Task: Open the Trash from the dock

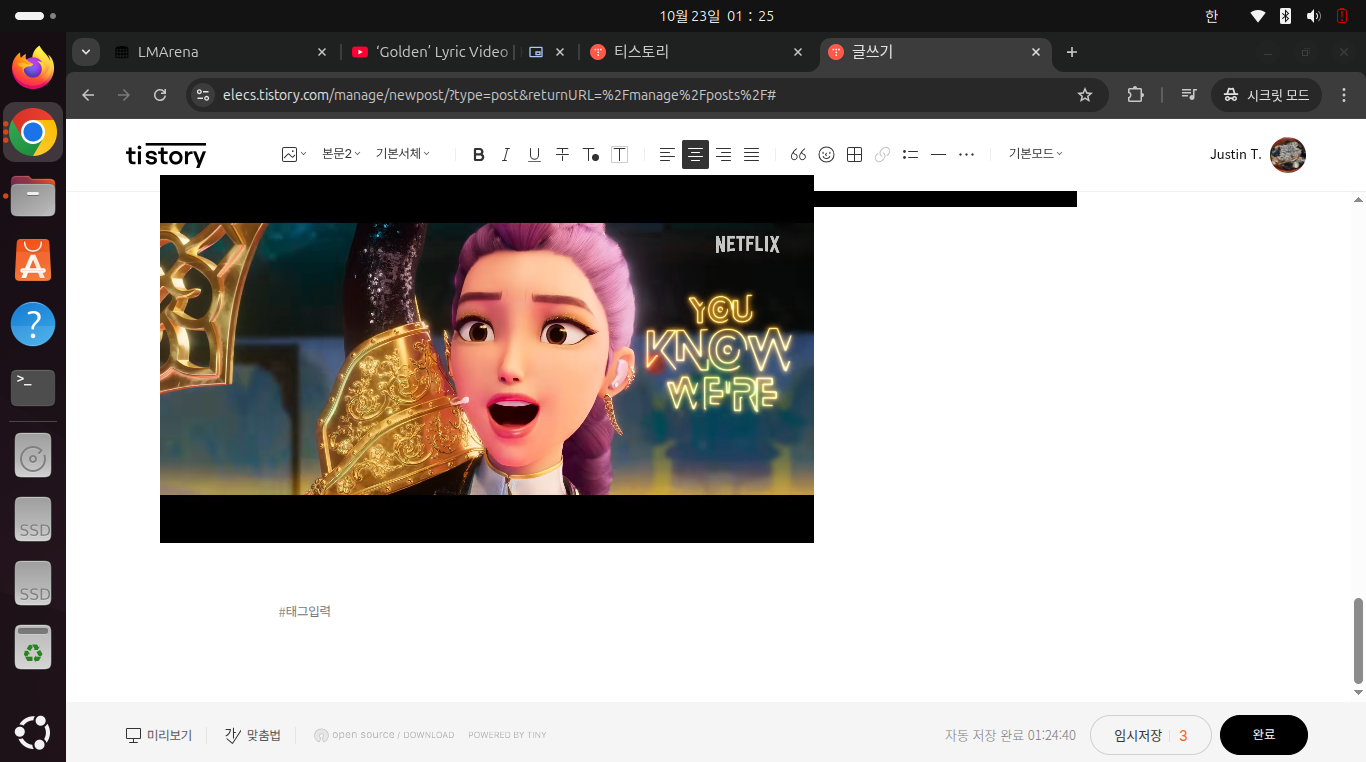Action: 33,648
